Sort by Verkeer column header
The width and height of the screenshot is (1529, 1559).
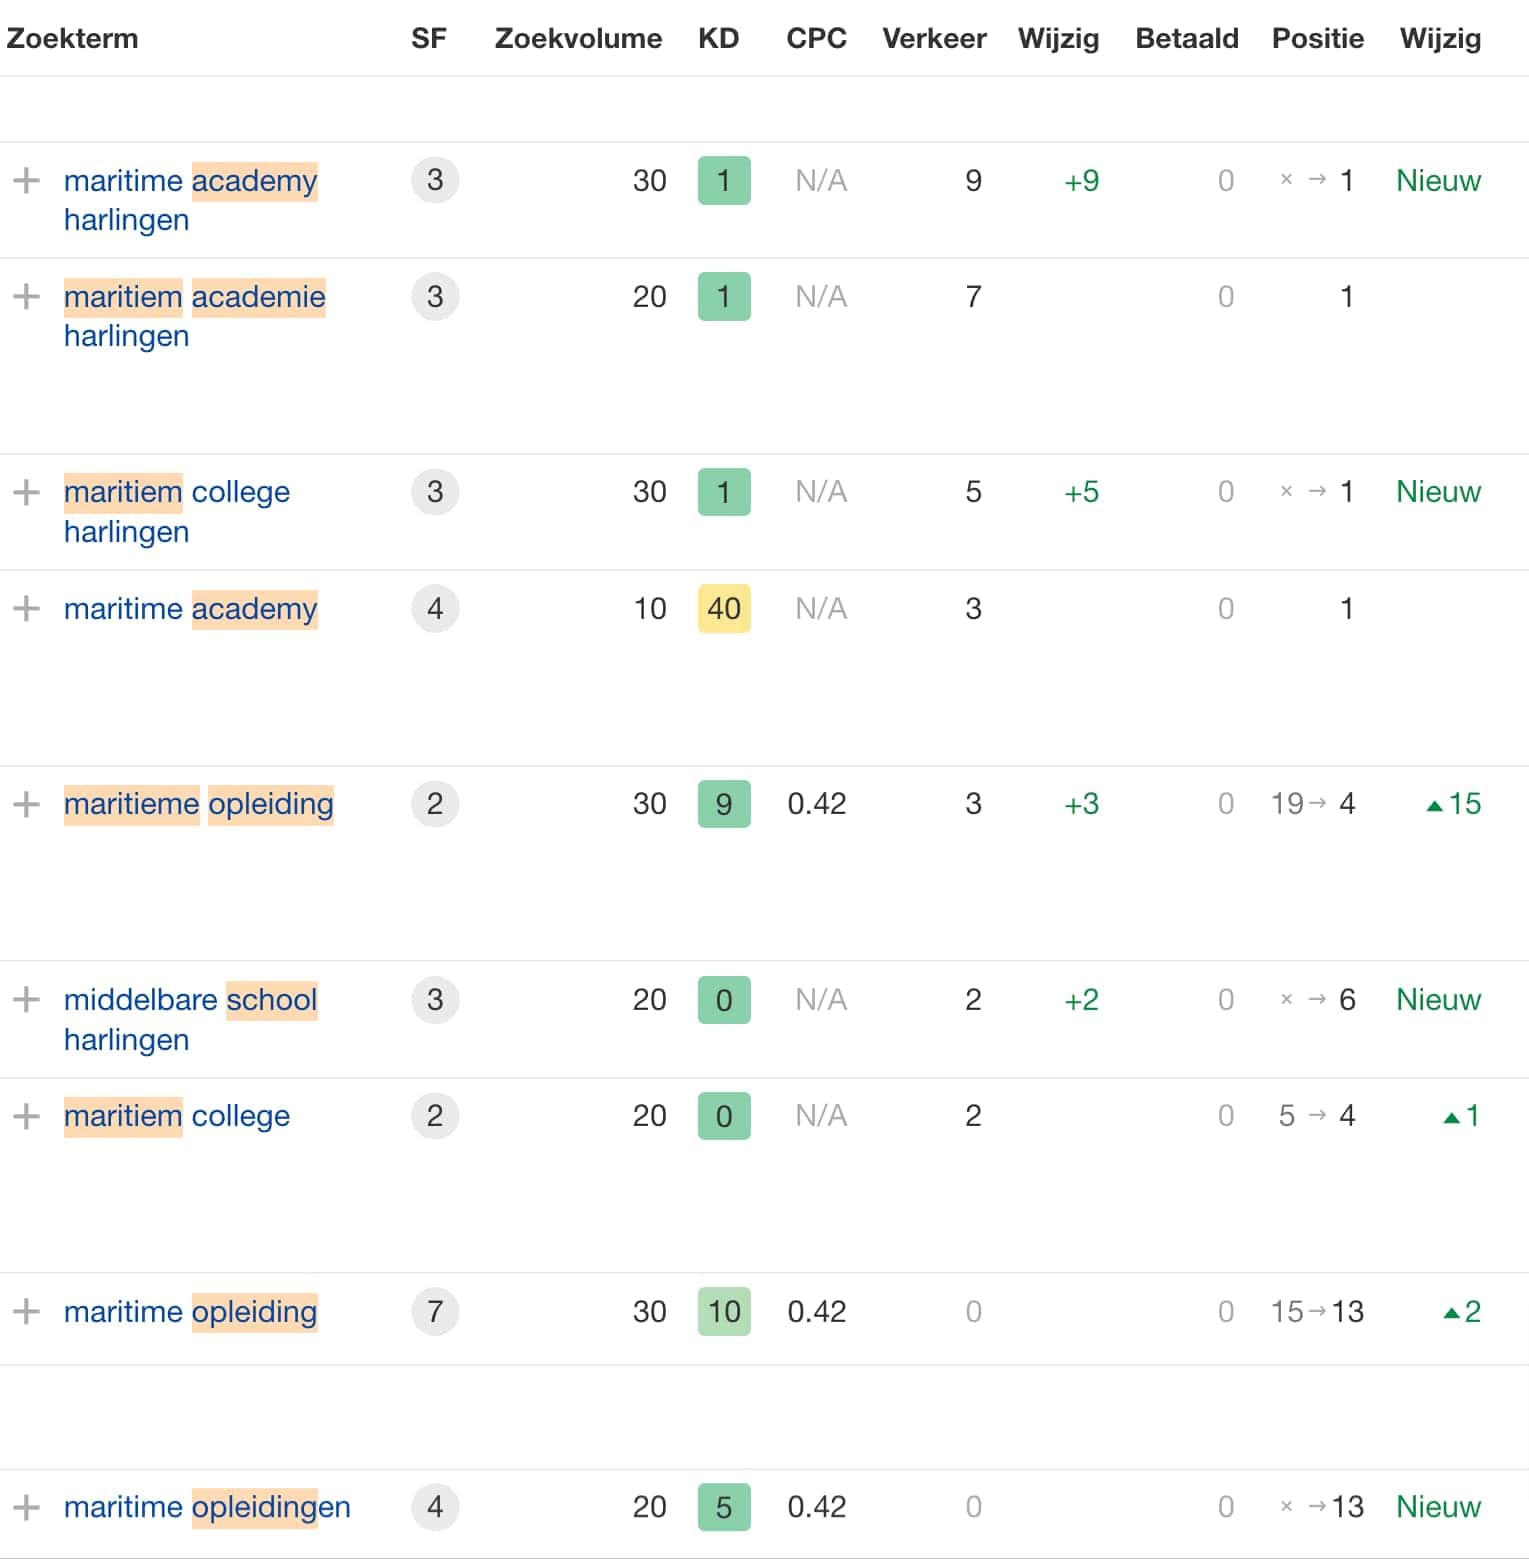[x=933, y=39]
